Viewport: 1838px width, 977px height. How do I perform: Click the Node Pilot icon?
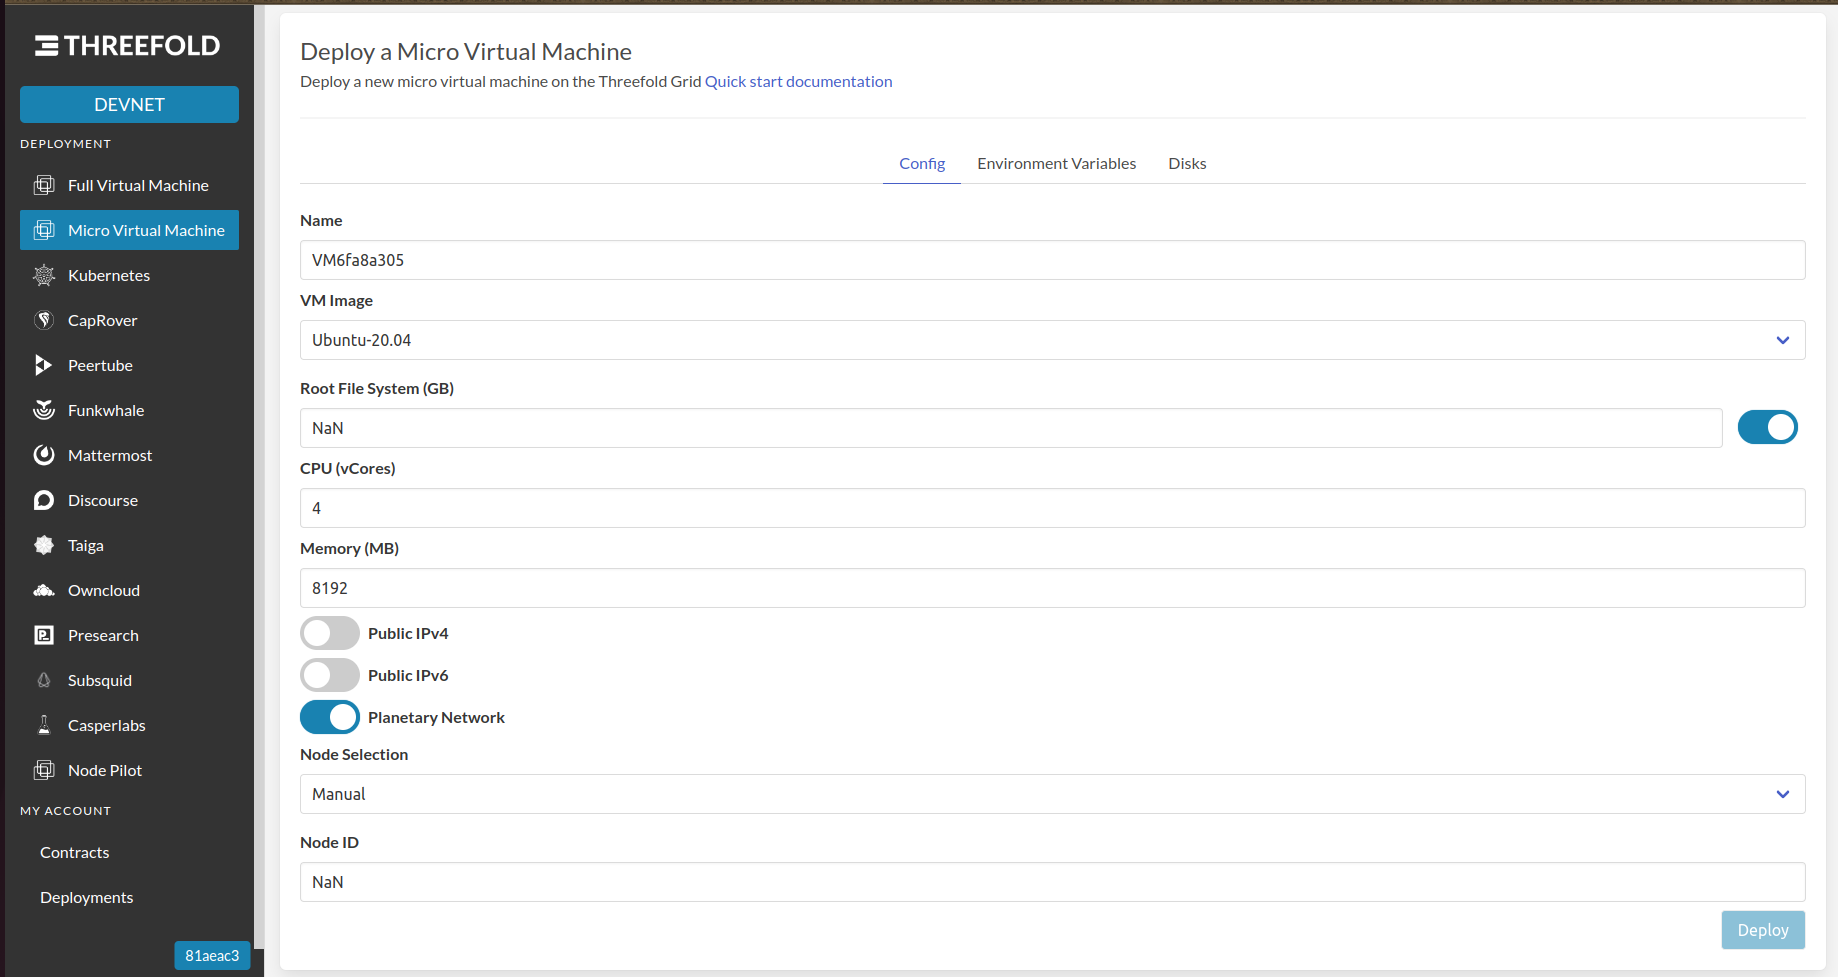coord(44,770)
